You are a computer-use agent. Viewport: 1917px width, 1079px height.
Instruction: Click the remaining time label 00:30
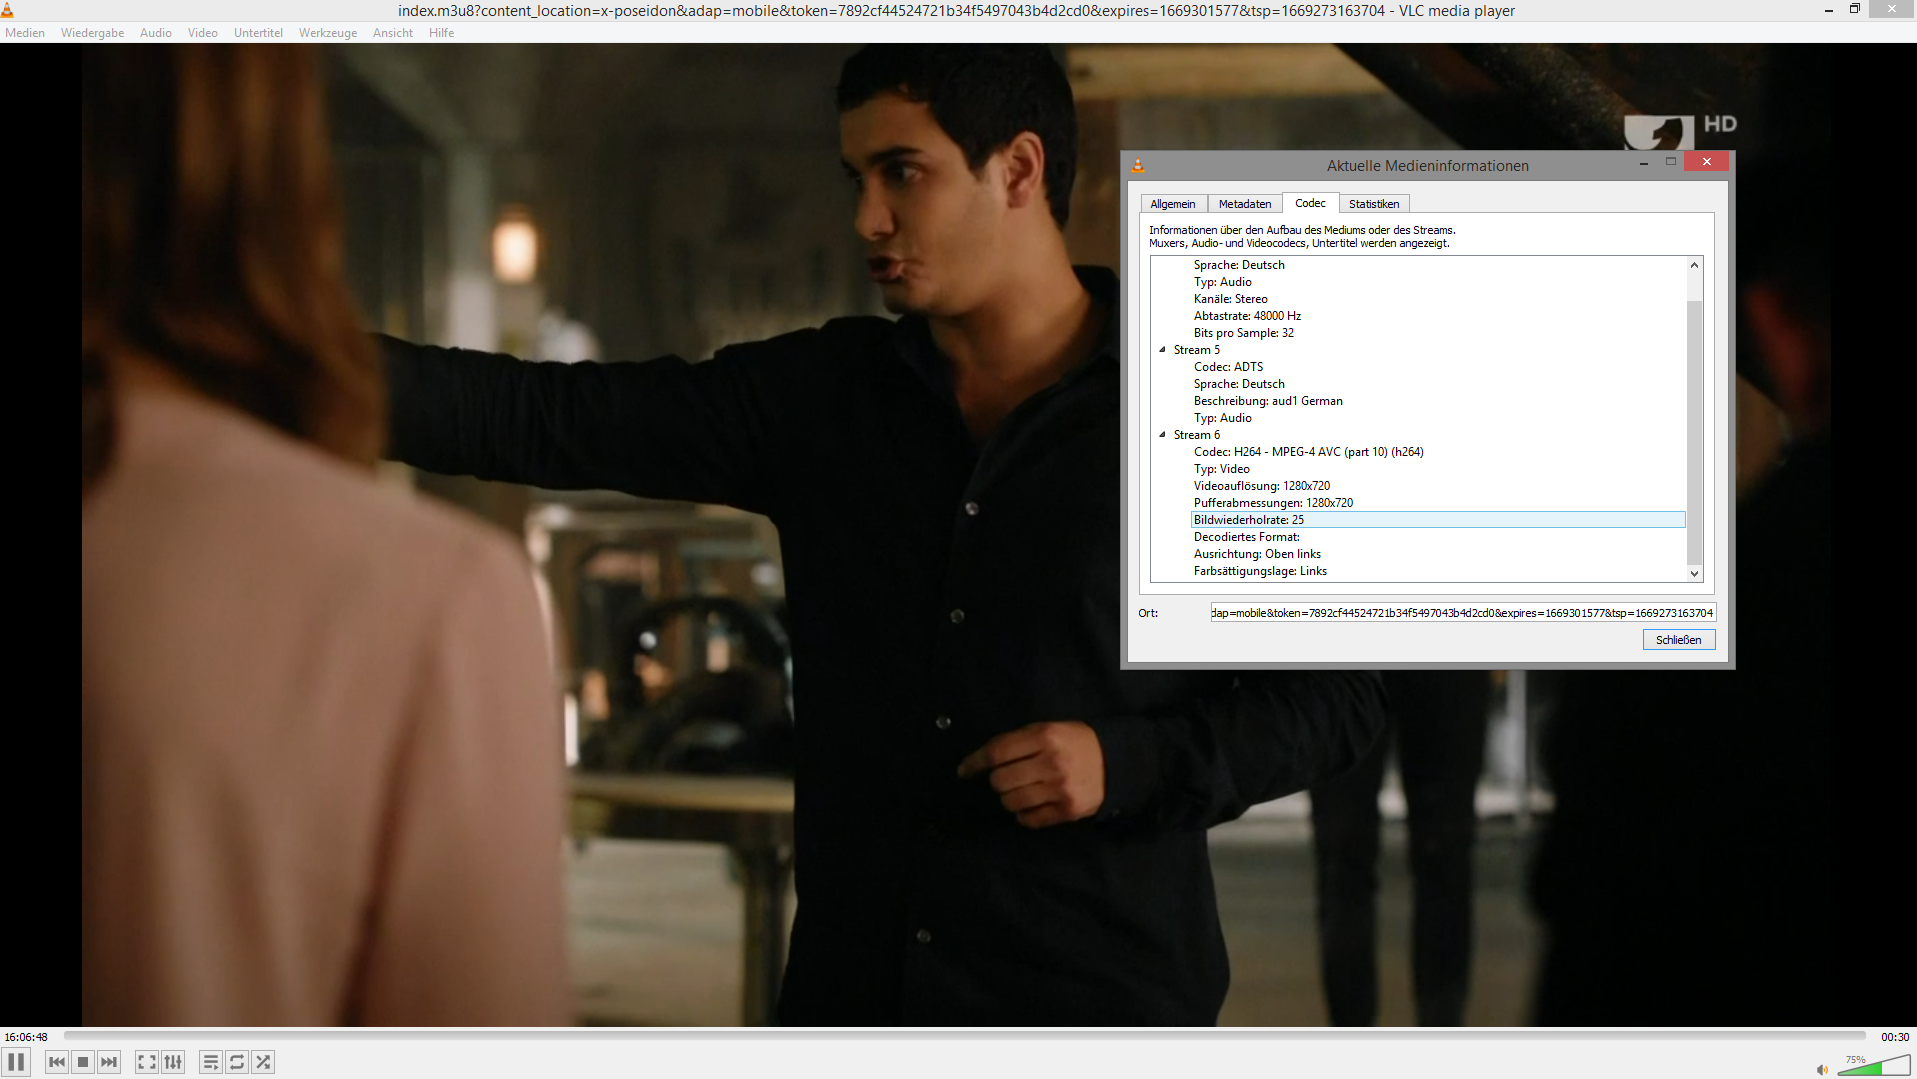[1894, 1037]
